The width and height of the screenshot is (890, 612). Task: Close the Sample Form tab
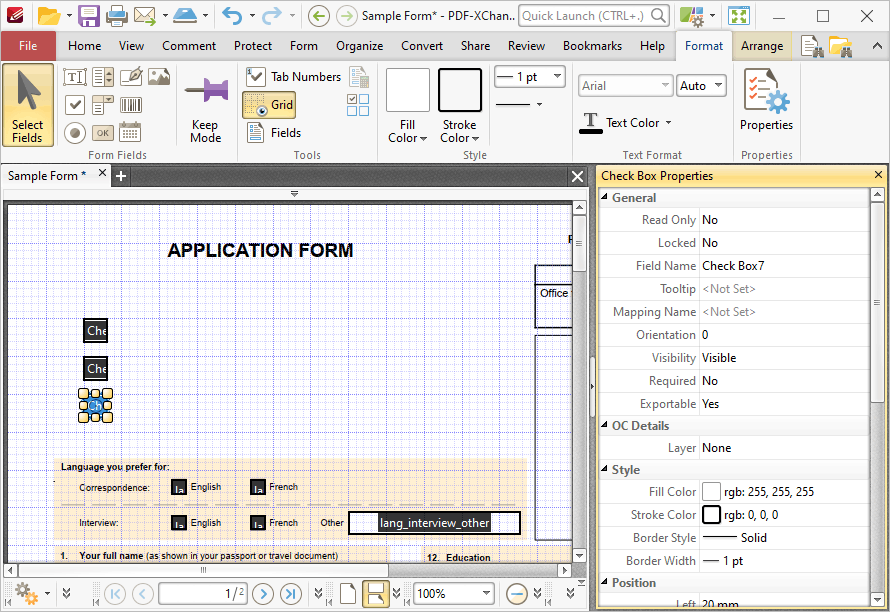pos(102,173)
